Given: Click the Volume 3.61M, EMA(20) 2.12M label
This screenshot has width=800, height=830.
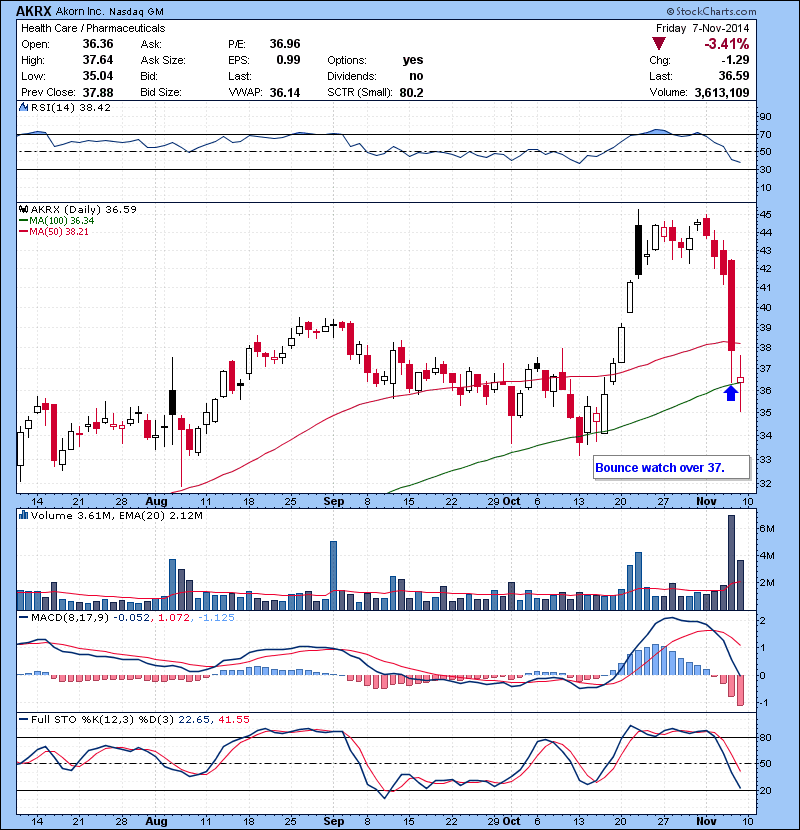Looking at the screenshot, I should coord(116,516).
